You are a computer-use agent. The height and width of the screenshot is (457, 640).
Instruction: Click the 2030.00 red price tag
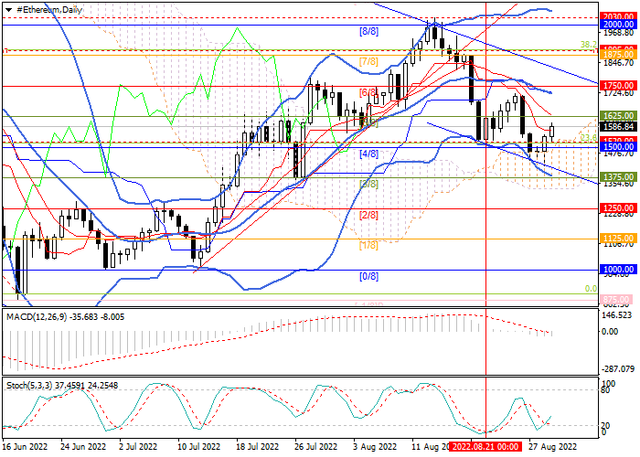pos(618,17)
